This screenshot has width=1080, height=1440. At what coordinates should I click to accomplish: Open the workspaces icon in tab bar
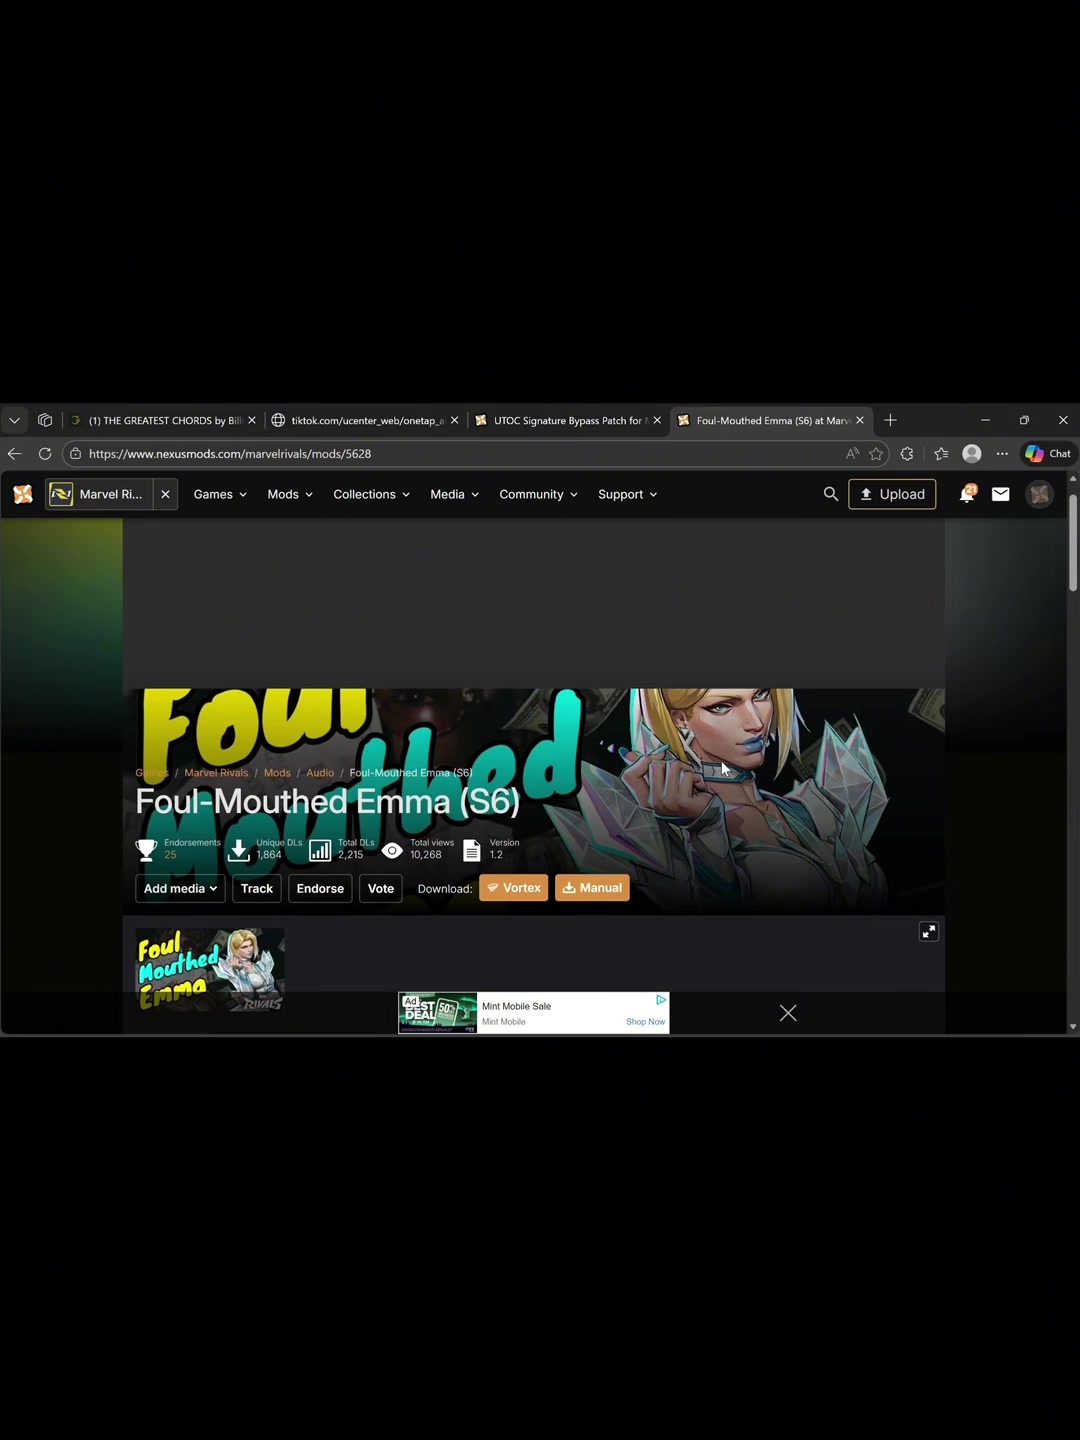coord(45,421)
